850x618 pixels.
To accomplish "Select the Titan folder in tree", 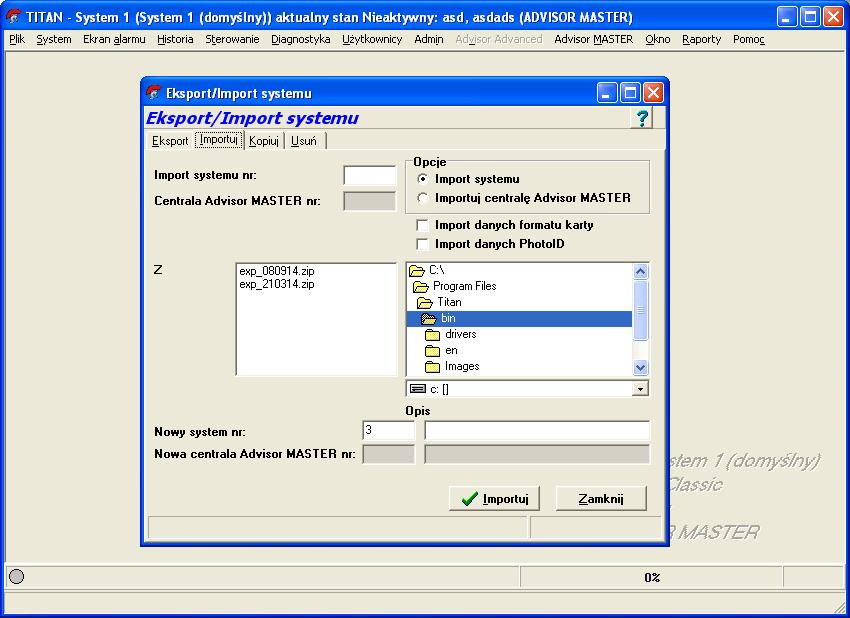I will tap(449, 302).
